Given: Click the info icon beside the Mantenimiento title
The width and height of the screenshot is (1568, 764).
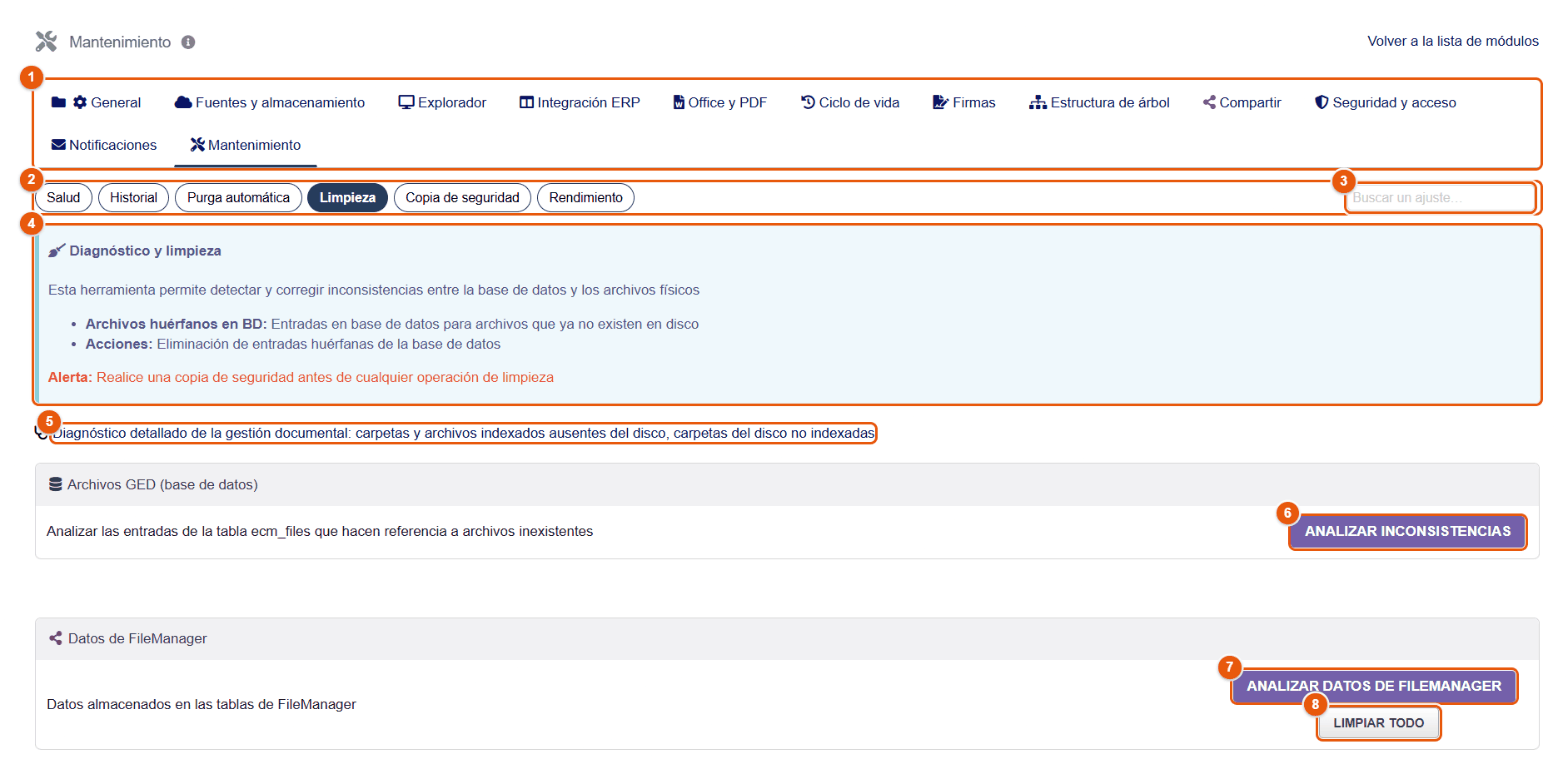Looking at the screenshot, I should pos(188,42).
